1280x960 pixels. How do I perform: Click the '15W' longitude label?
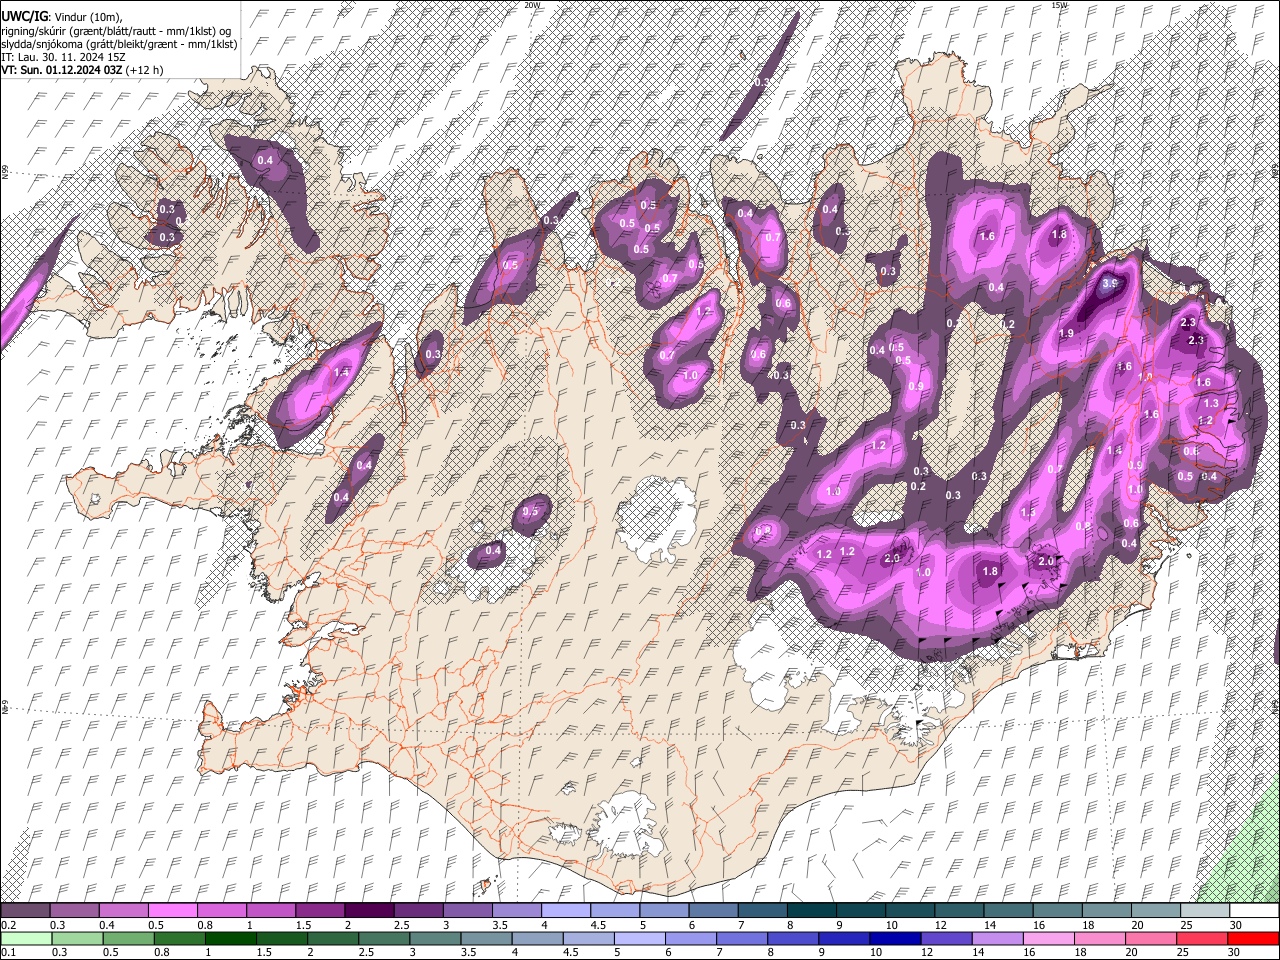[x=1059, y=5]
